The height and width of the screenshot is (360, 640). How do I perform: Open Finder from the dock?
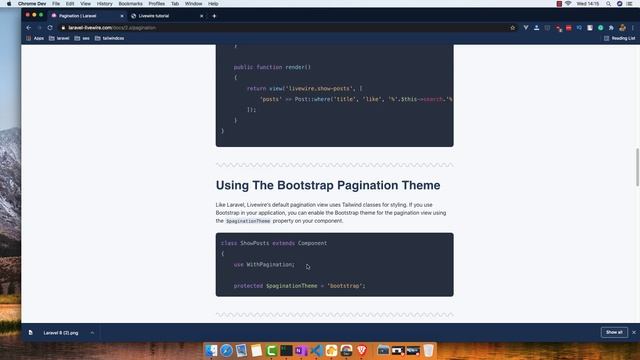coord(211,350)
